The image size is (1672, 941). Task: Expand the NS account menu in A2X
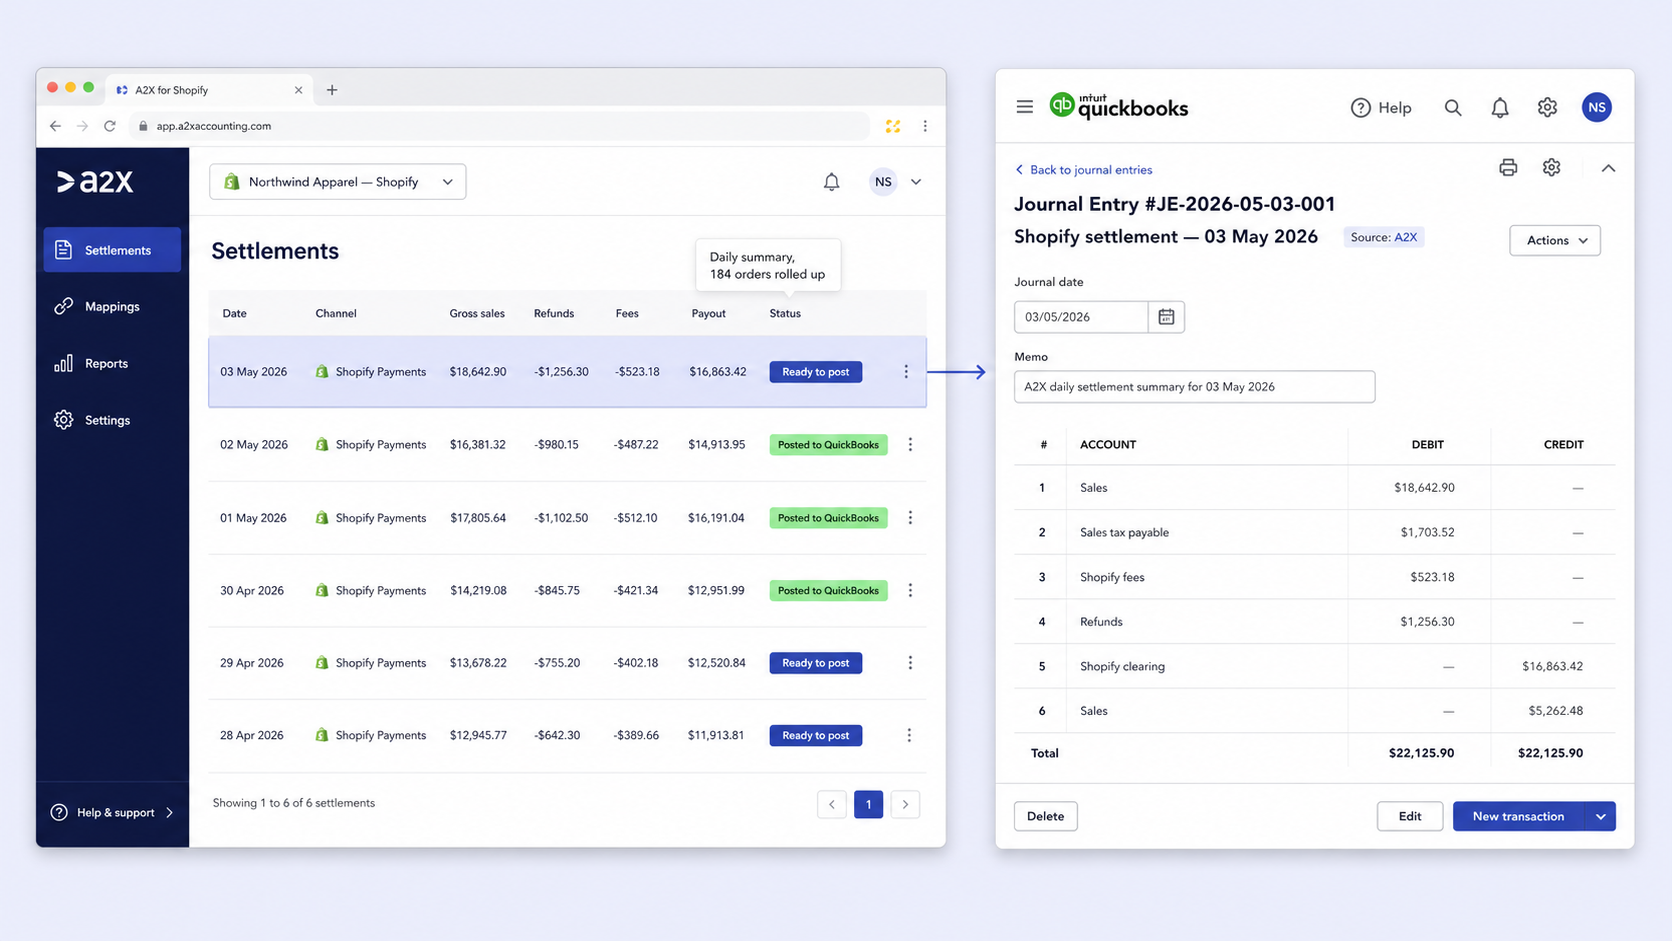click(x=916, y=182)
